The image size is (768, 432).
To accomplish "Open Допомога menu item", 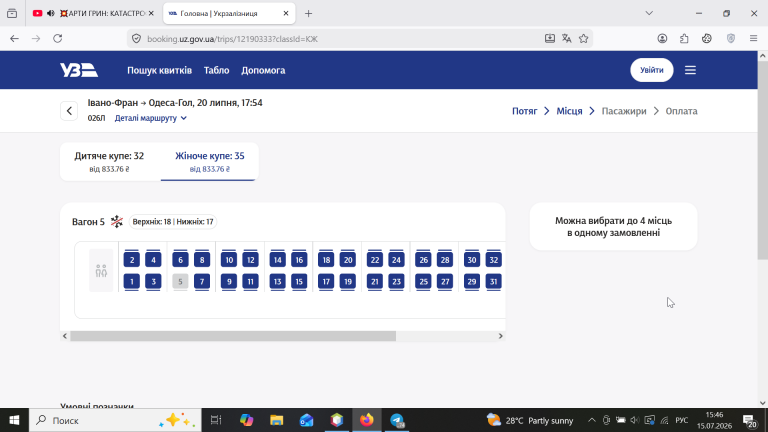I will point(263,70).
